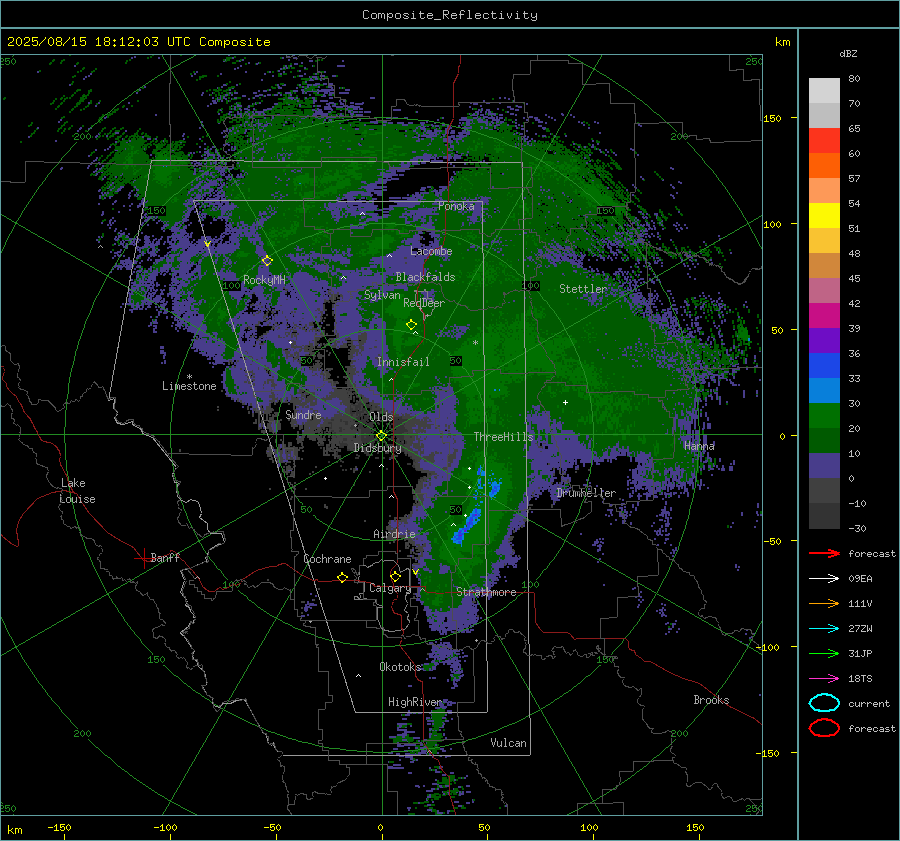Image resolution: width=900 pixels, height=841 pixels.
Task: Click the Strathmore city label
Action: pos(486,592)
